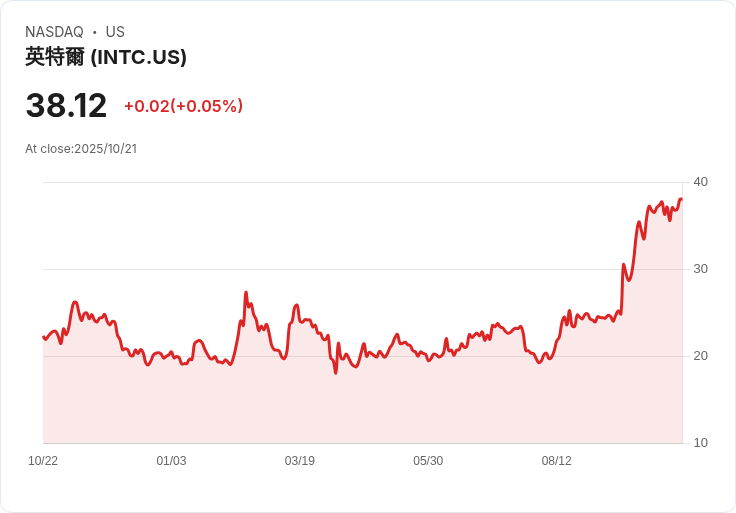
Task: Click the NASDAQ exchange label
Action: 54,32
